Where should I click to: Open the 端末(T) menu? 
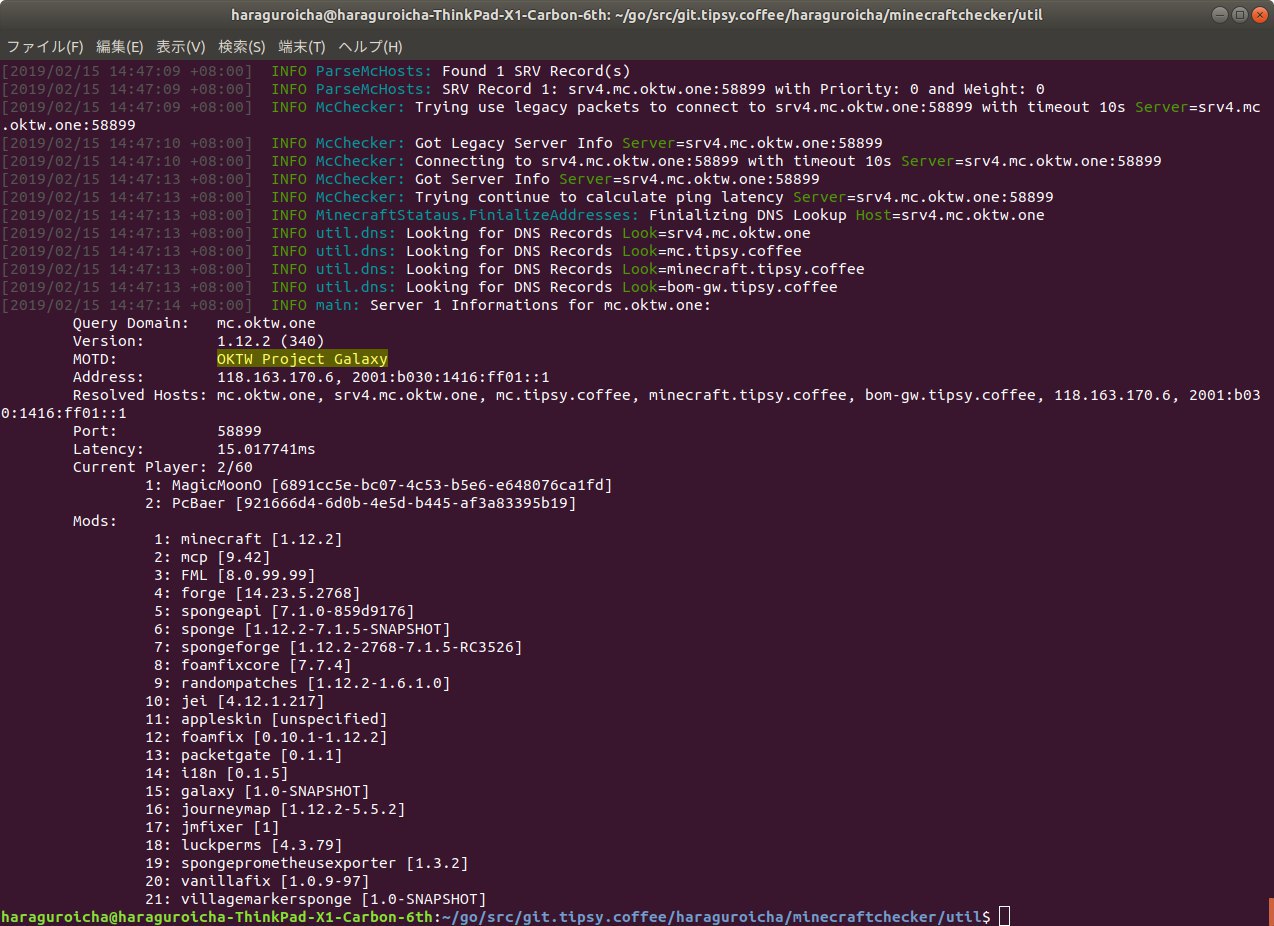coord(302,47)
